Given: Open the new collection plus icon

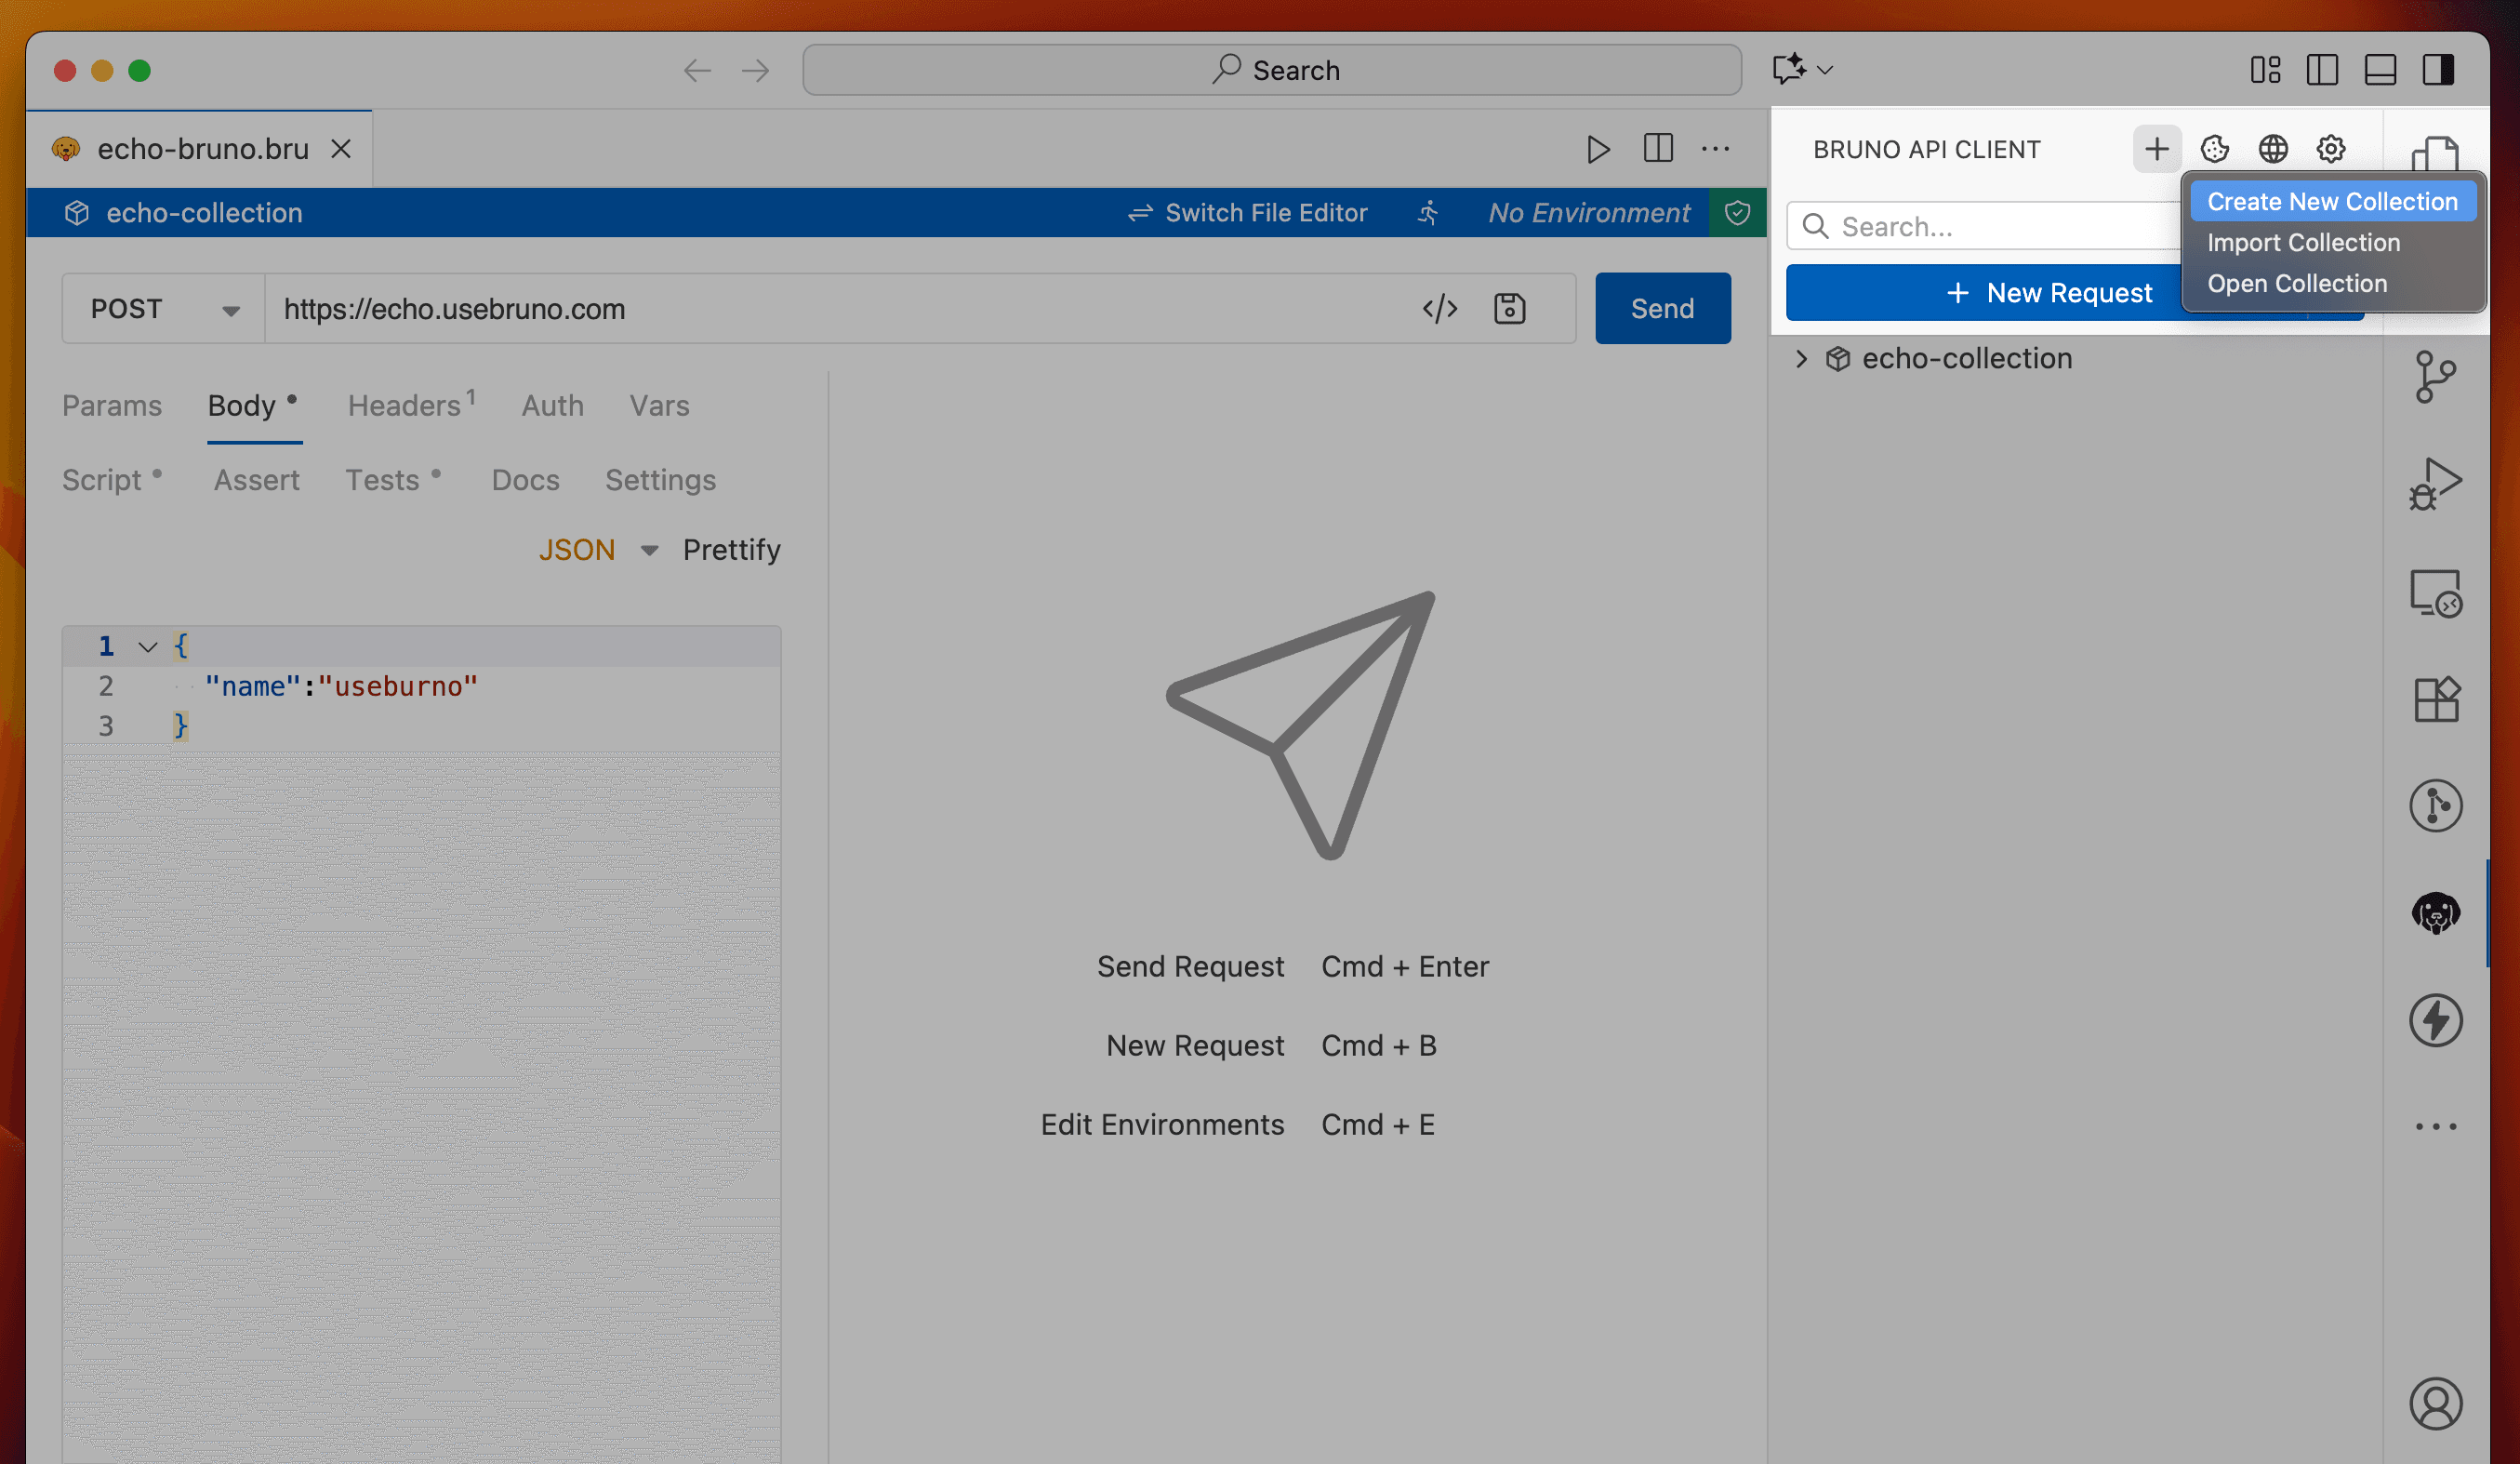Looking at the screenshot, I should pyautogui.click(x=2157, y=148).
